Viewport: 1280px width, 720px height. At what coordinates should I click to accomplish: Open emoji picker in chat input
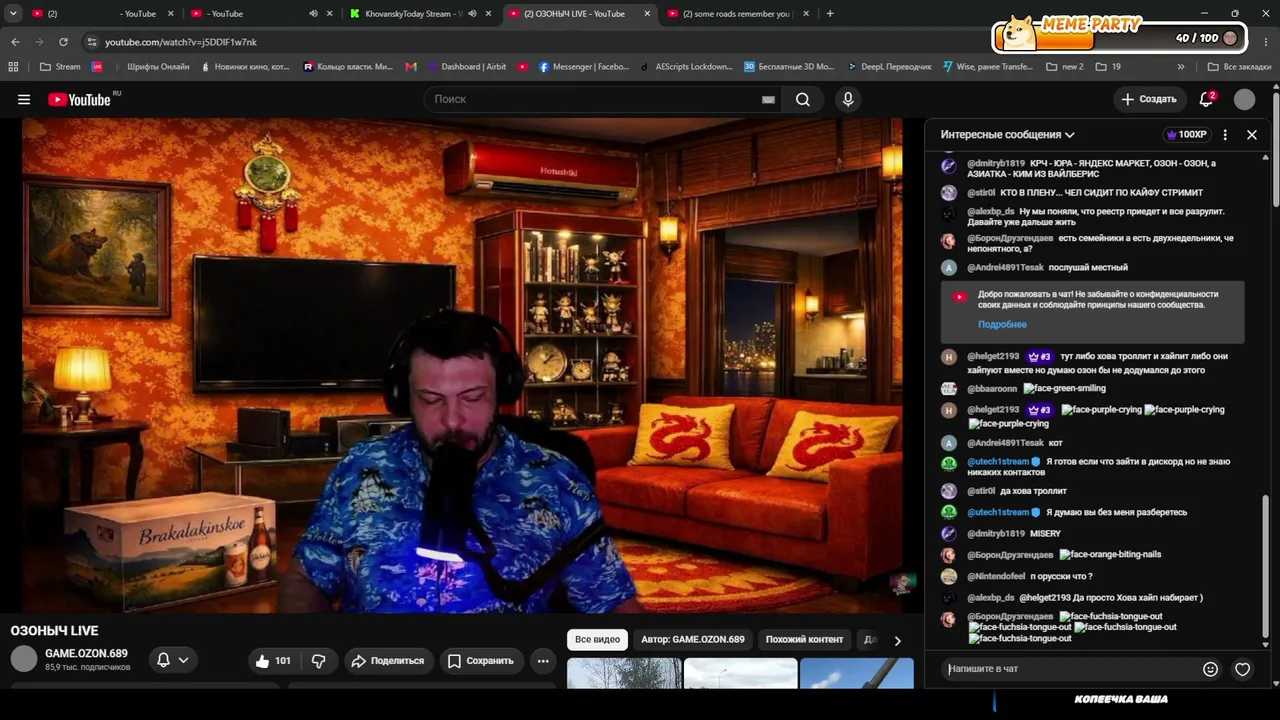(1210, 669)
